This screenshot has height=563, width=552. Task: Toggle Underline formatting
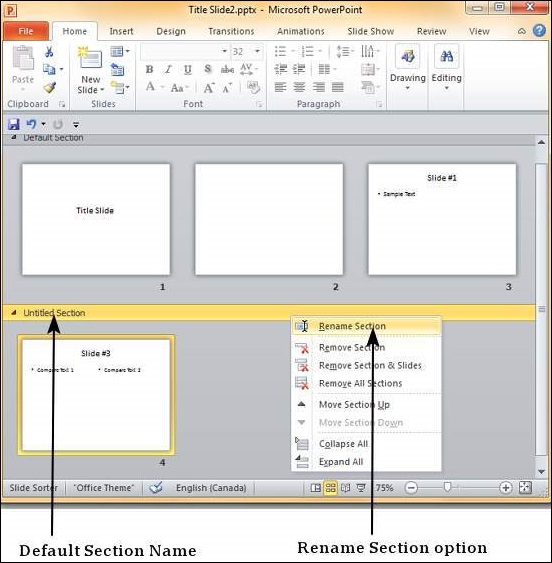187,69
